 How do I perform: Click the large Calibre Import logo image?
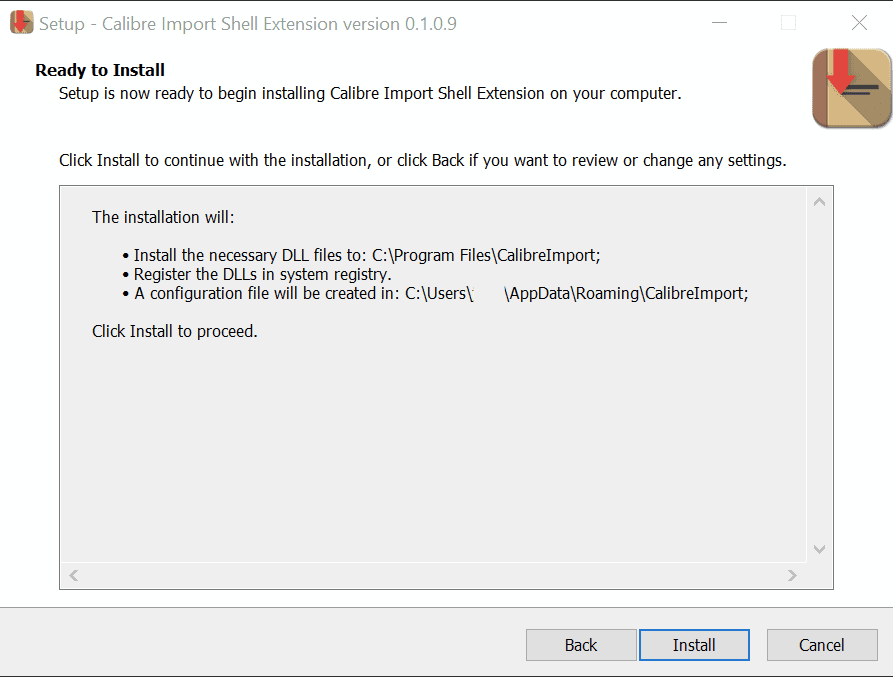851,89
